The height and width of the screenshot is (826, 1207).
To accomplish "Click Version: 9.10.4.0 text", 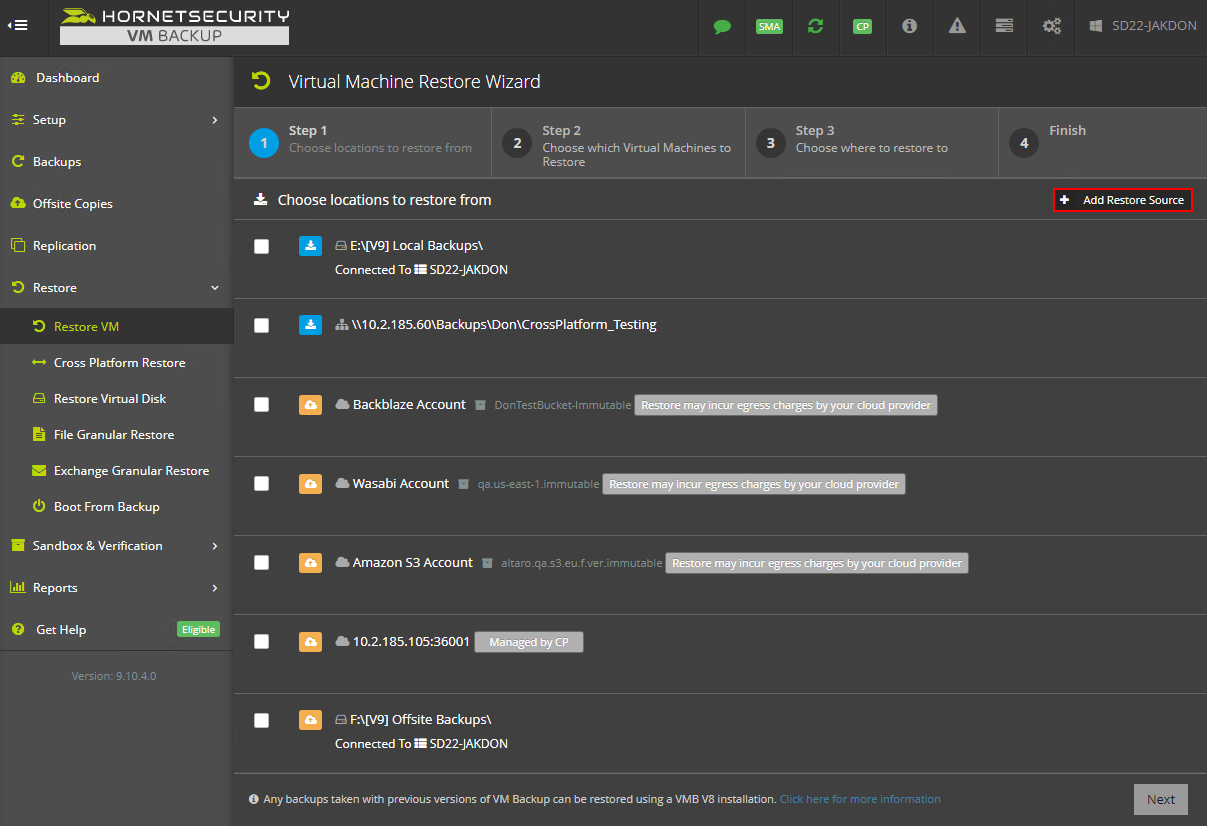I will click(x=114, y=676).
